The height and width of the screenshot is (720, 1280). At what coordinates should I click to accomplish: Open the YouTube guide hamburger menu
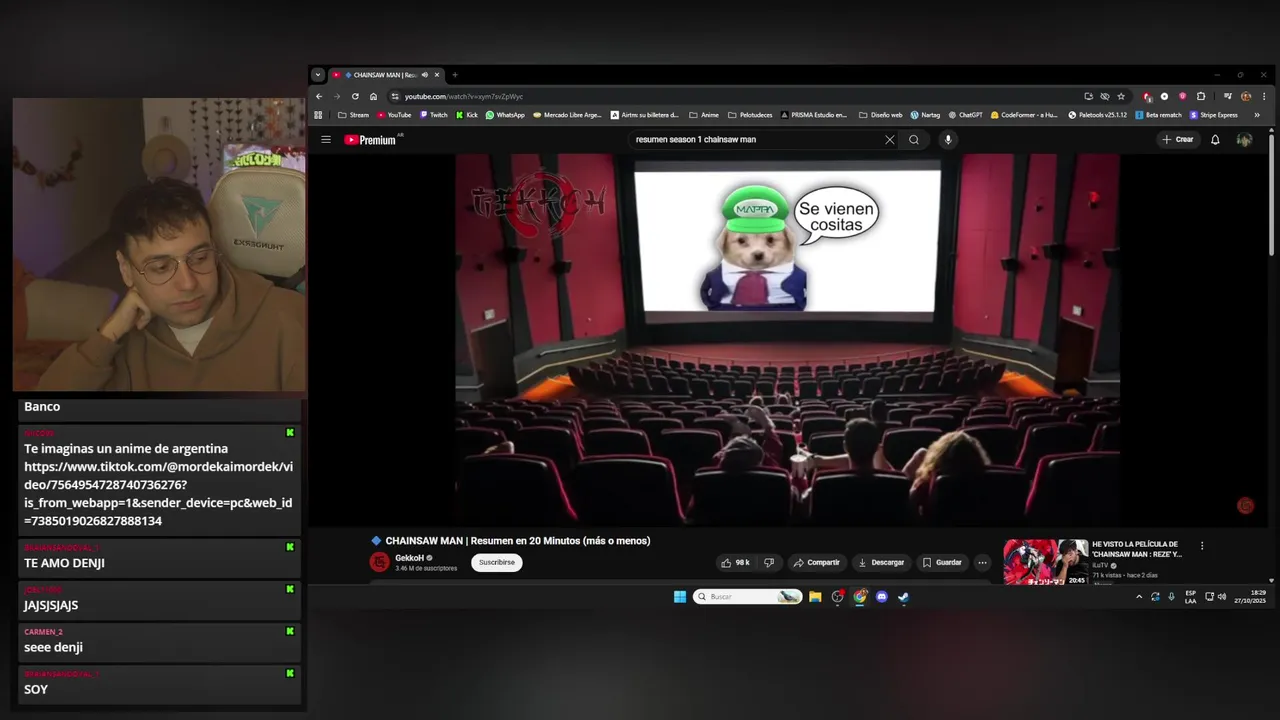coord(326,140)
